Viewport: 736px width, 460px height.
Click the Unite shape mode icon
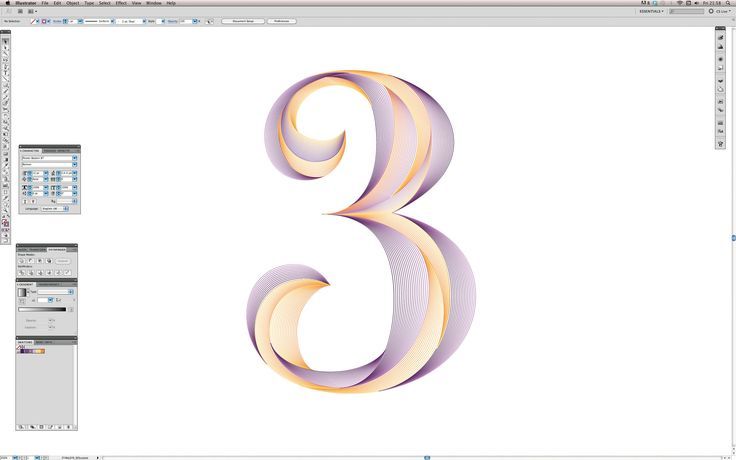22,261
